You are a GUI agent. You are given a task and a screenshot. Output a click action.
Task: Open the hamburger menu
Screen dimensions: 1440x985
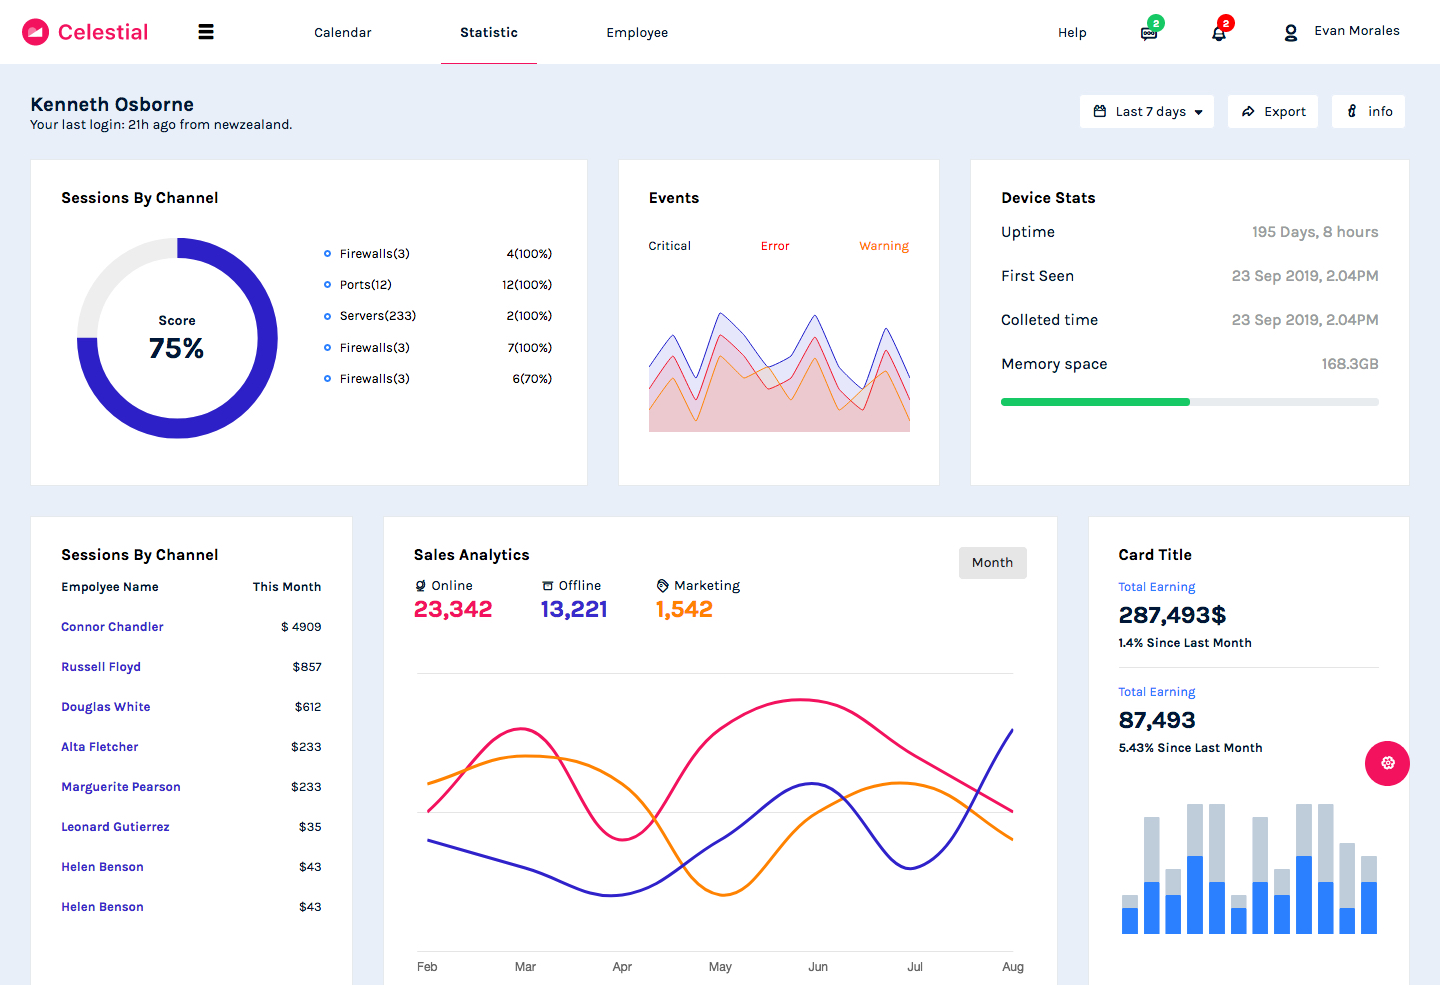206,32
